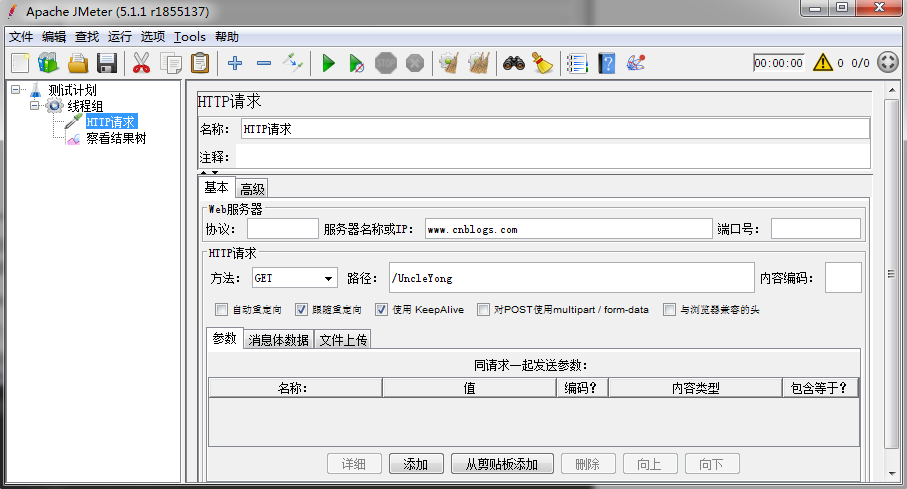
Task: Uncheck the 跟随重定向 checkbox
Action: click(301, 310)
